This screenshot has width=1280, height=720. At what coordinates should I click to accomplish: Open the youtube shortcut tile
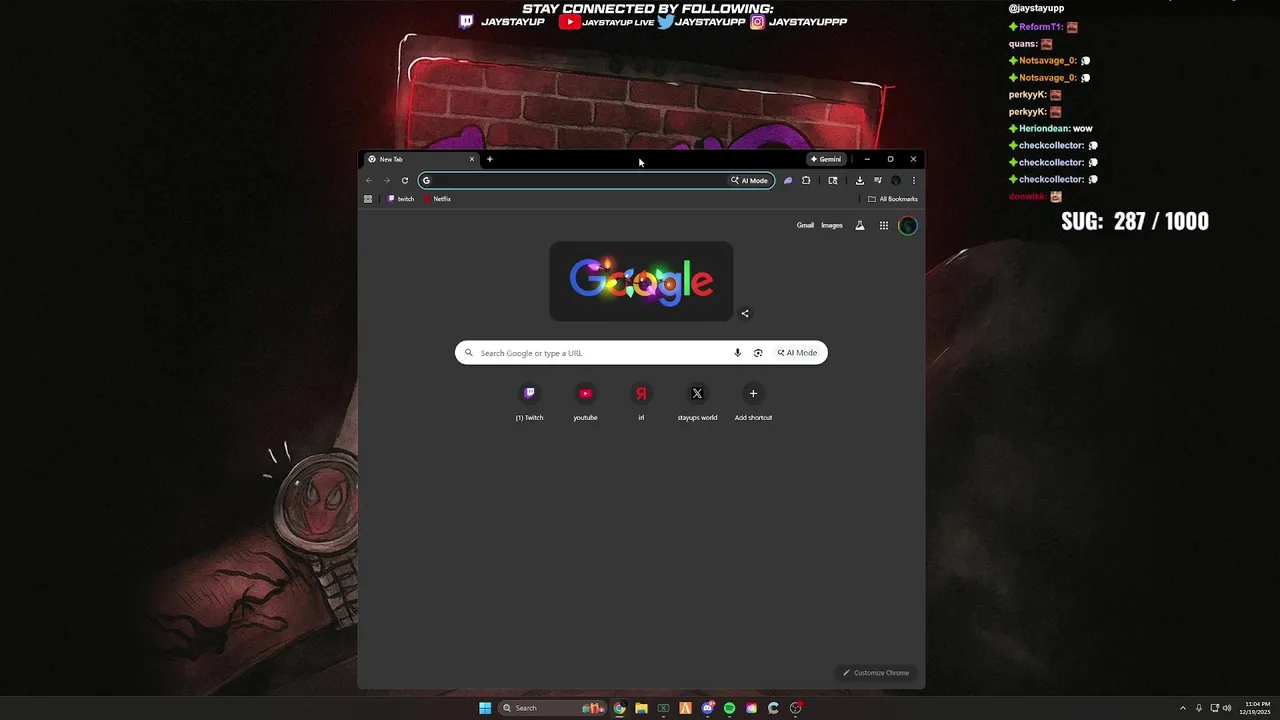tap(586, 401)
